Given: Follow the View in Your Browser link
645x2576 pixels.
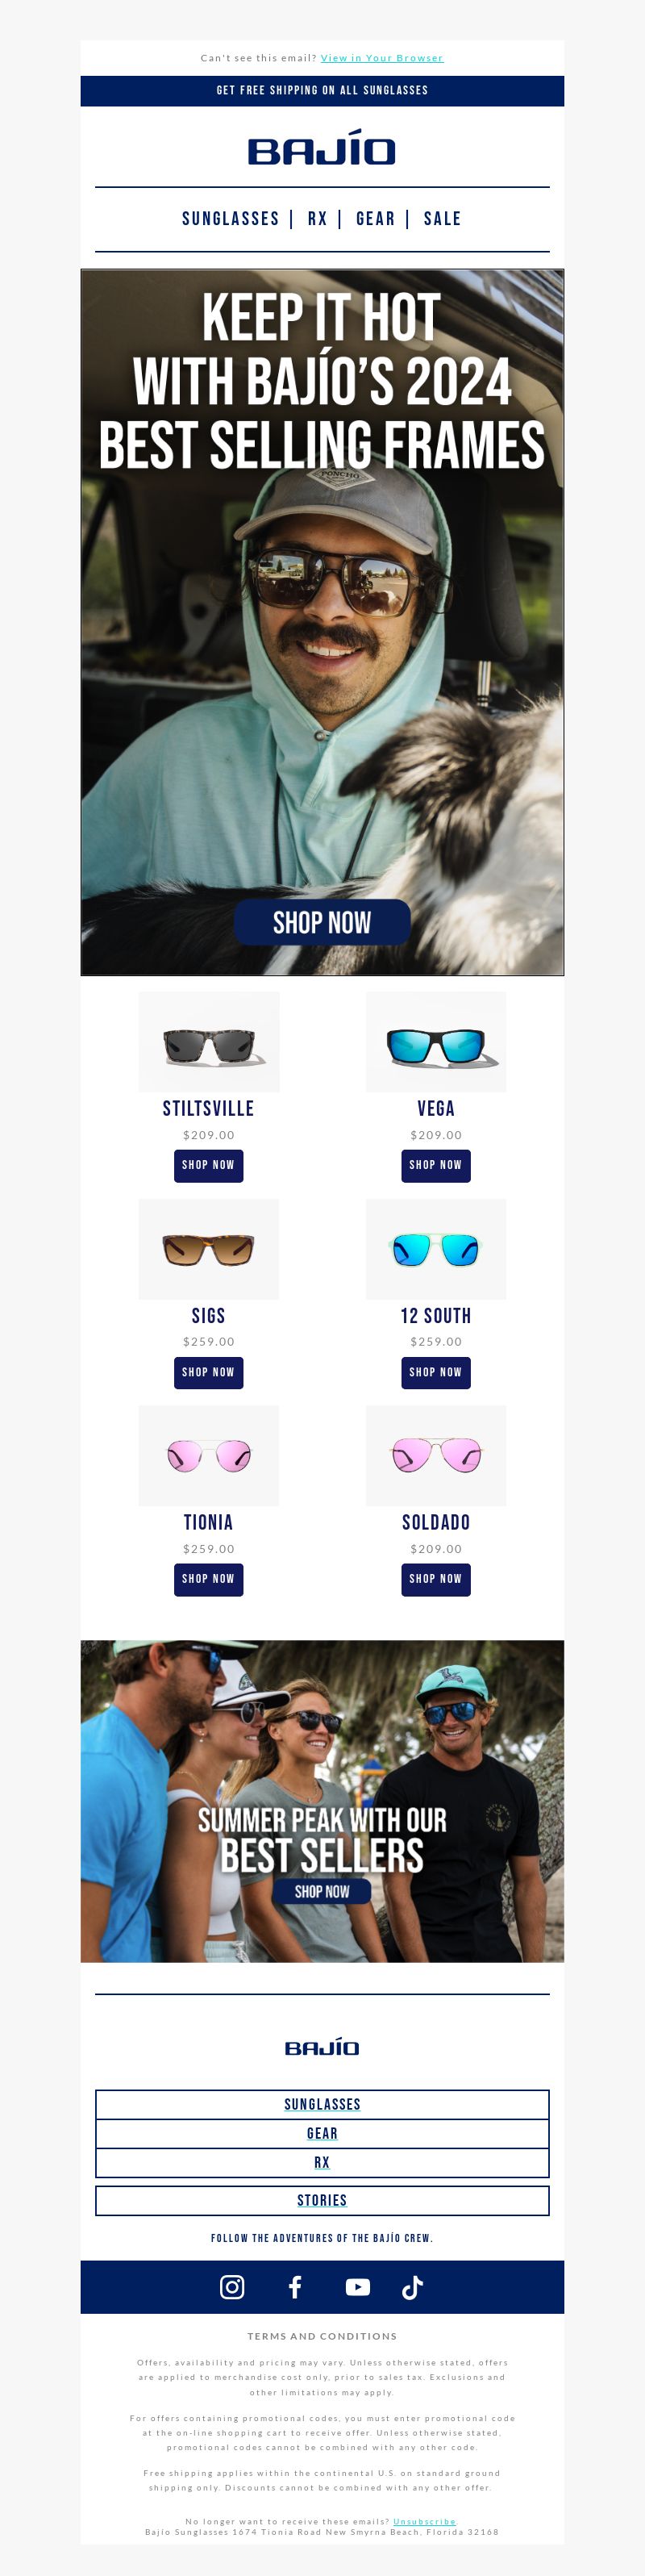Looking at the screenshot, I should (x=382, y=58).
